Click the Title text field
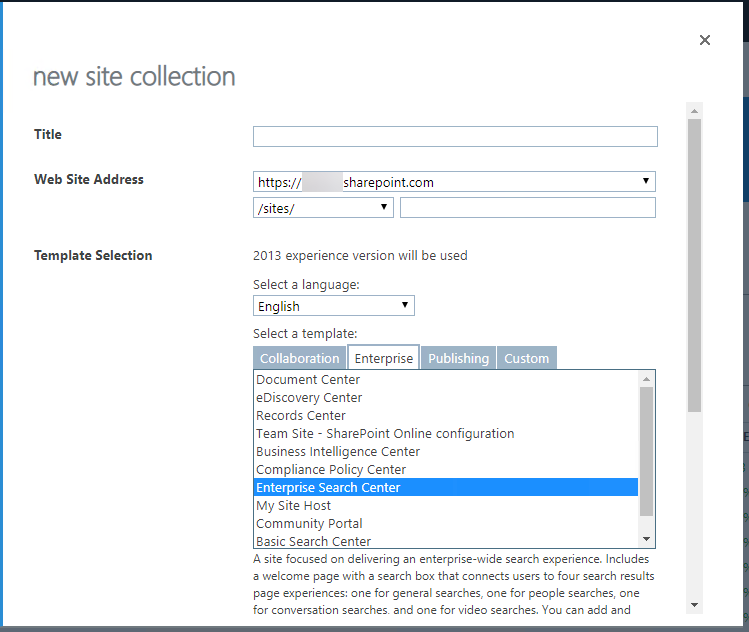 point(455,137)
